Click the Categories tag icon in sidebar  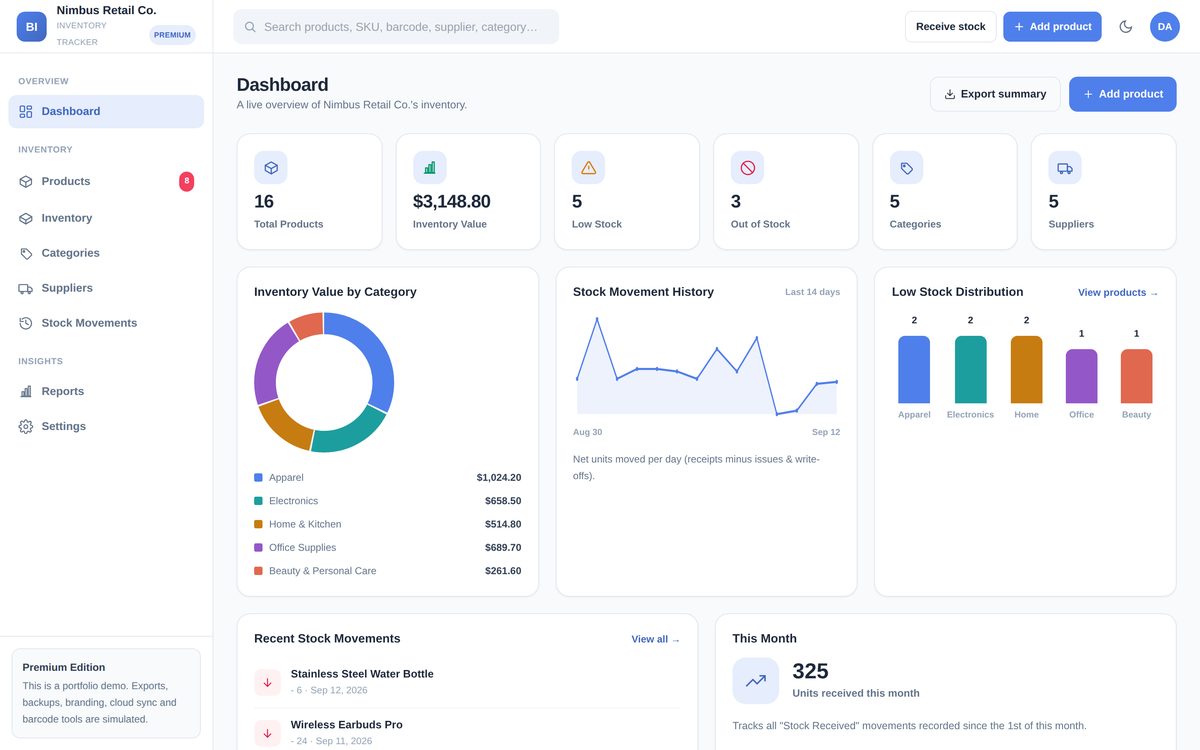pos(26,253)
